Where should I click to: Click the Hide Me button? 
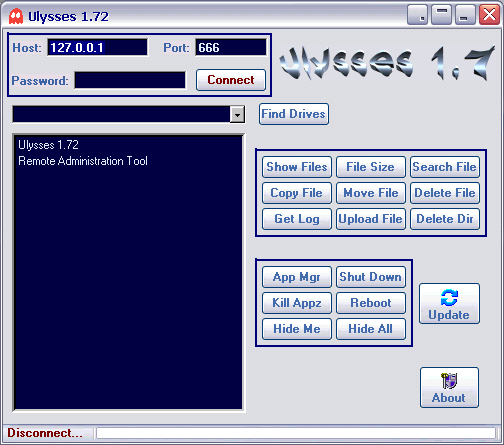click(x=297, y=329)
